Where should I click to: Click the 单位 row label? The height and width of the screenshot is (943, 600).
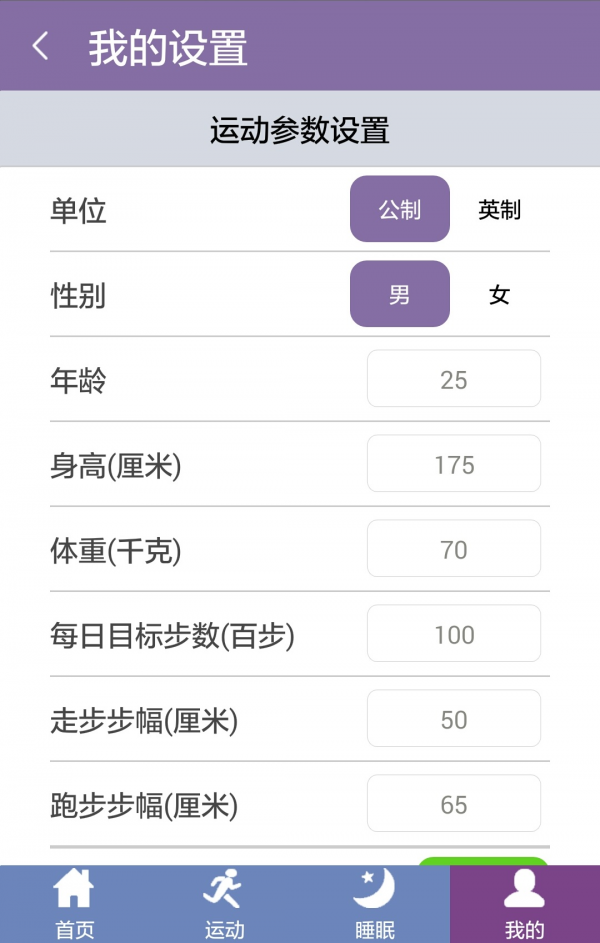(78, 210)
